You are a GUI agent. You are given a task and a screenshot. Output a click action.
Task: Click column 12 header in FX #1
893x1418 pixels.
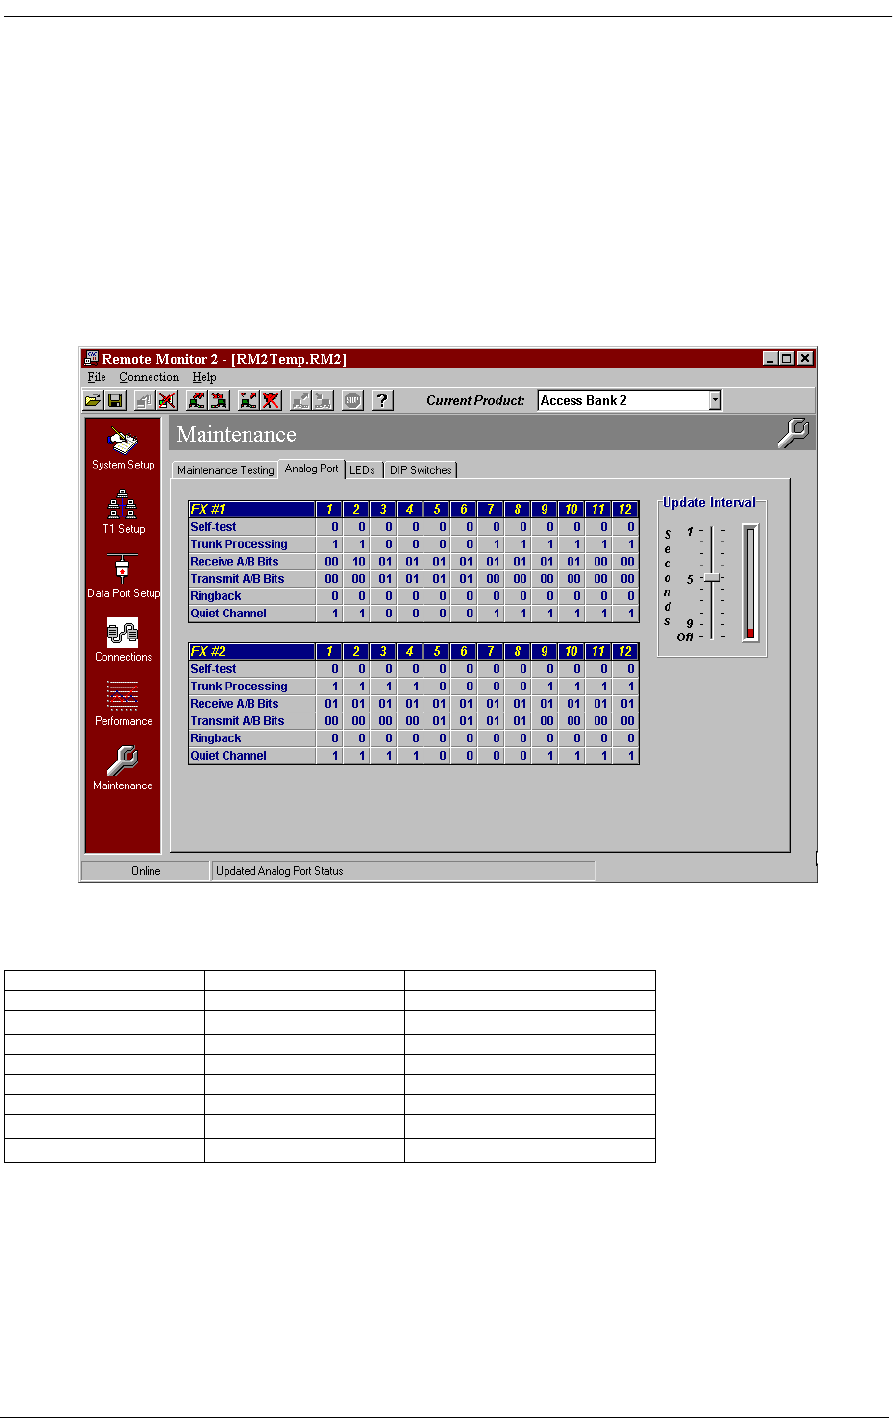(626, 510)
